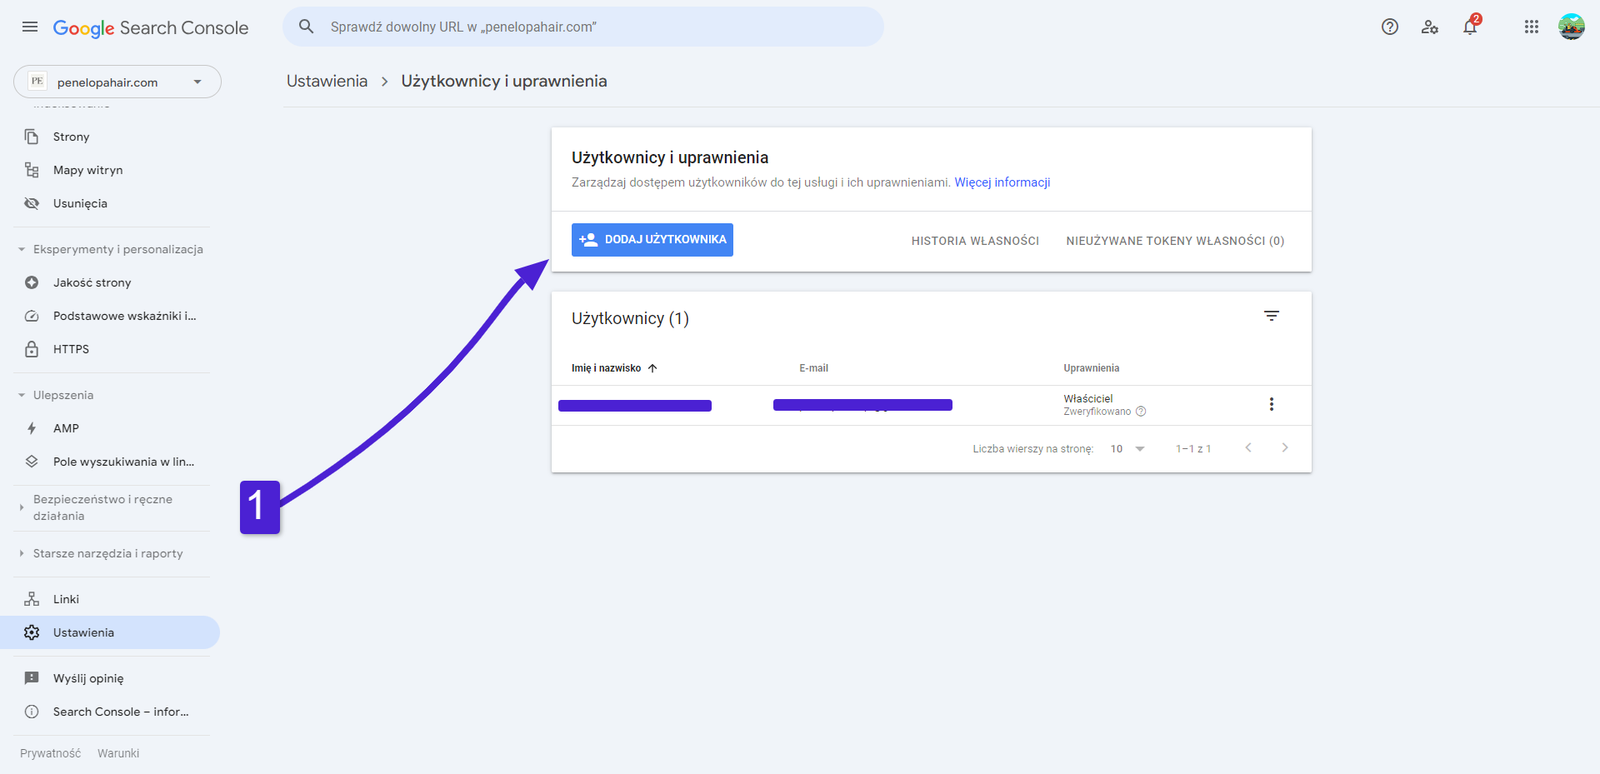Open the penelopahair.com property selector

click(x=117, y=82)
